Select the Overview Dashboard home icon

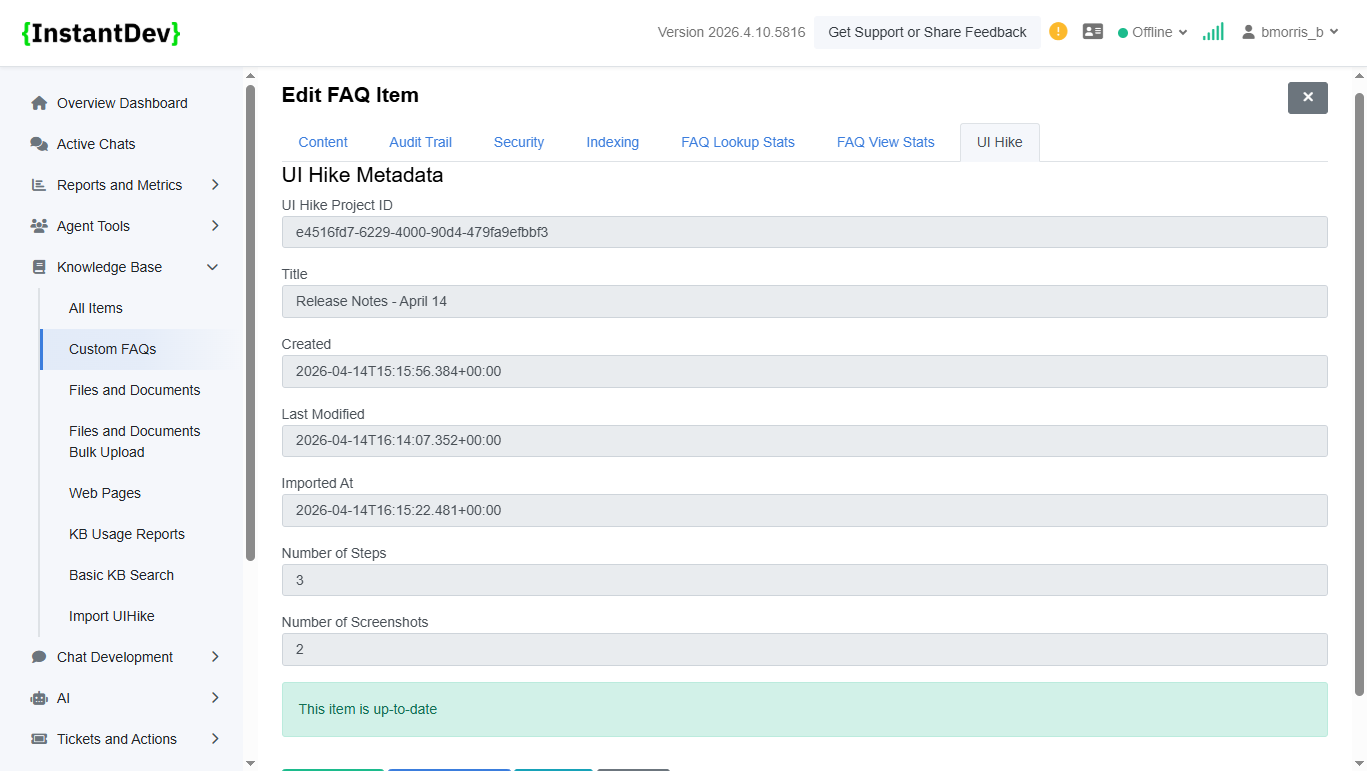tap(38, 102)
